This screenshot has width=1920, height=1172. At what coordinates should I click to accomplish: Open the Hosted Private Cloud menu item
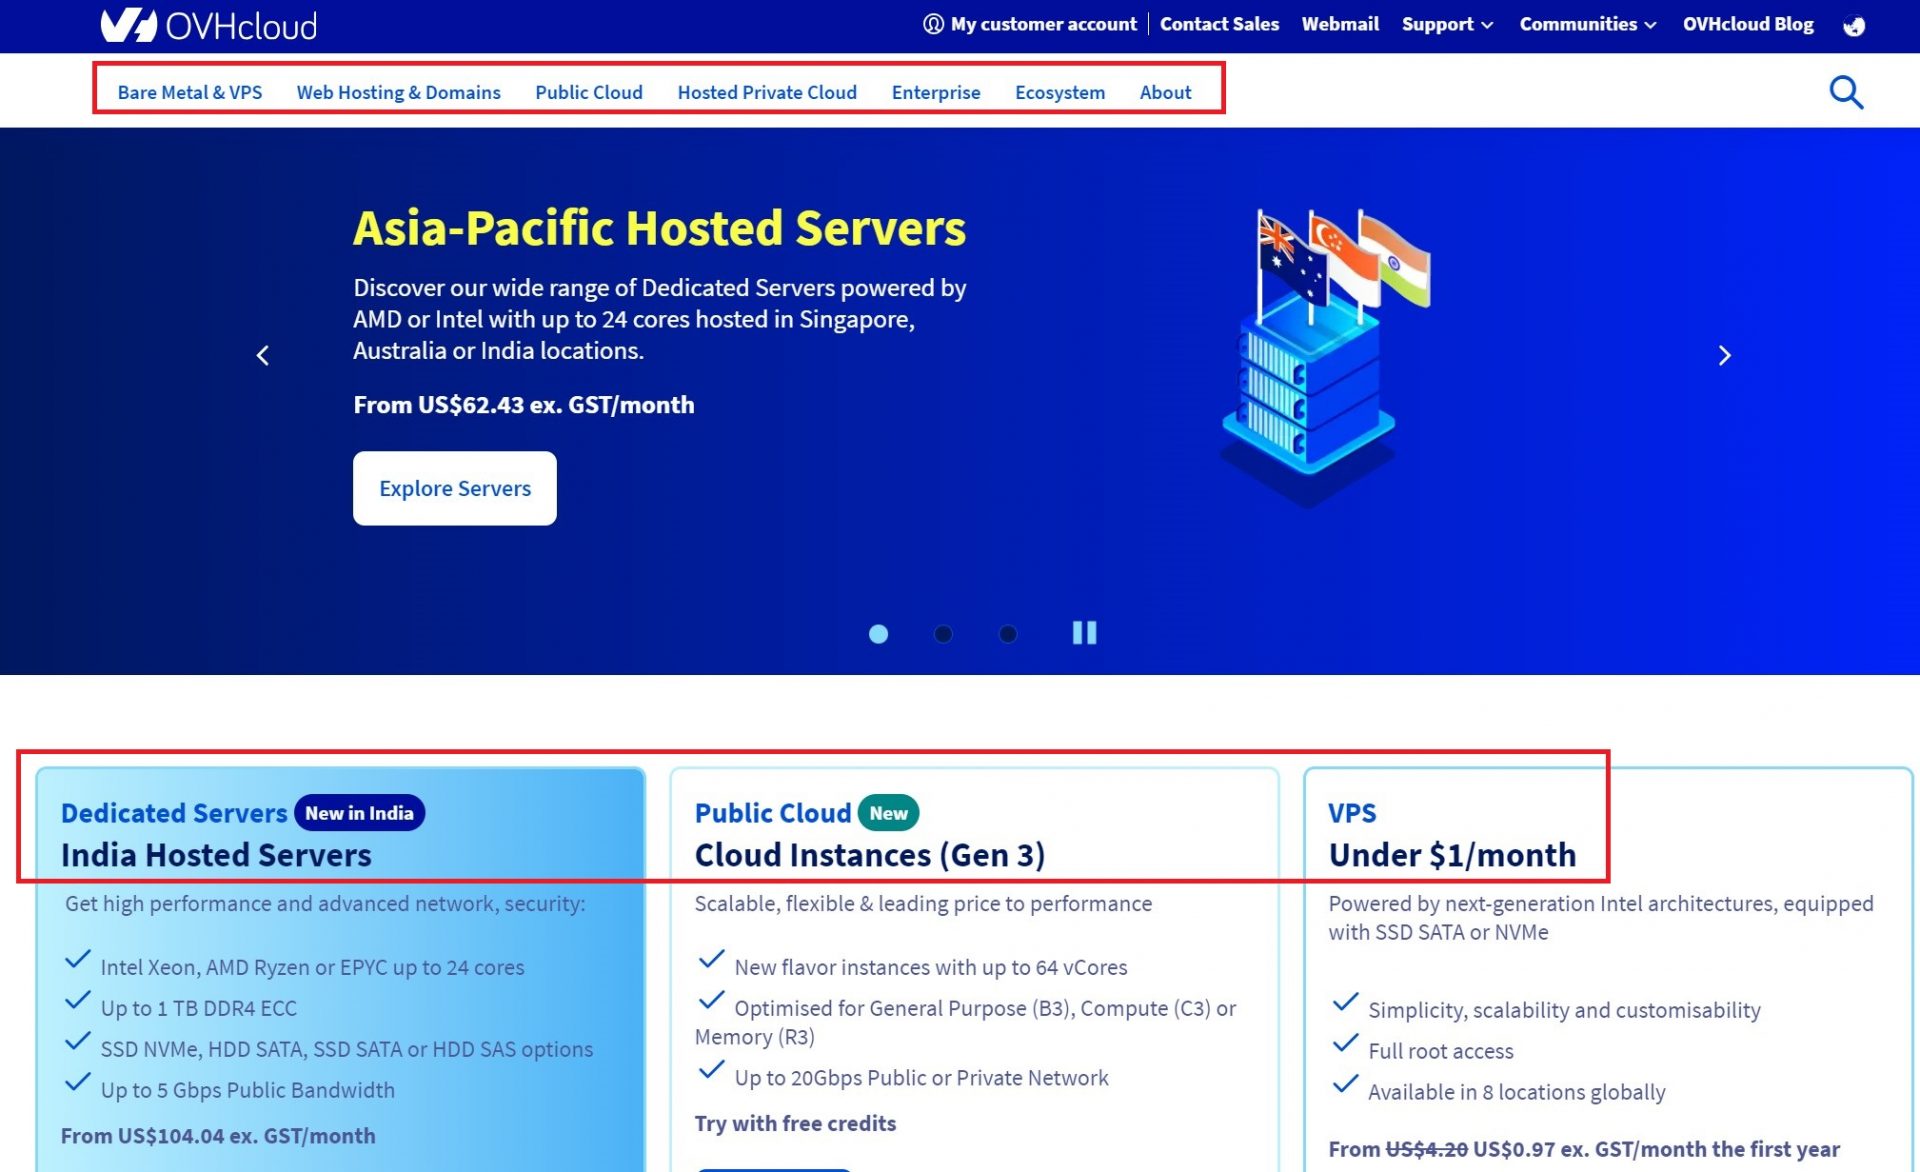767,91
